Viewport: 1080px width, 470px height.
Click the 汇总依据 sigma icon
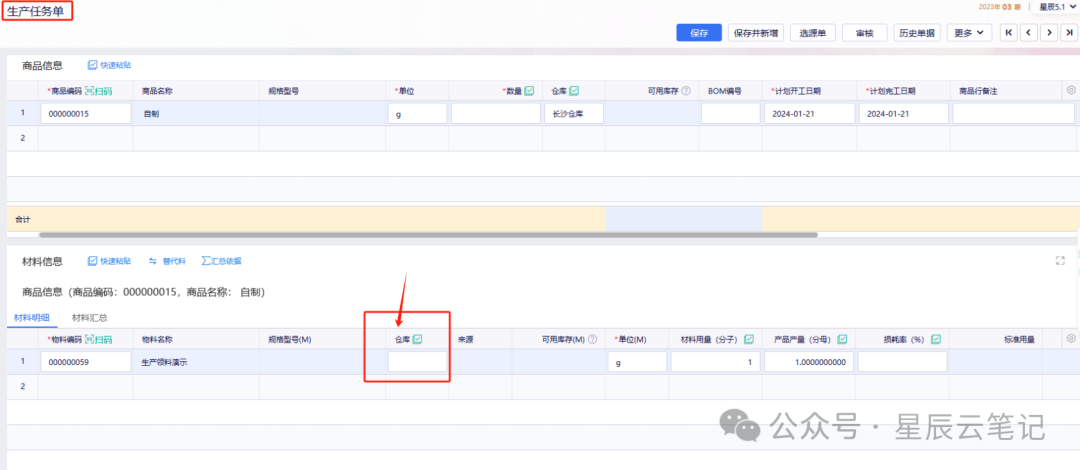pyautogui.click(x=205, y=261)
